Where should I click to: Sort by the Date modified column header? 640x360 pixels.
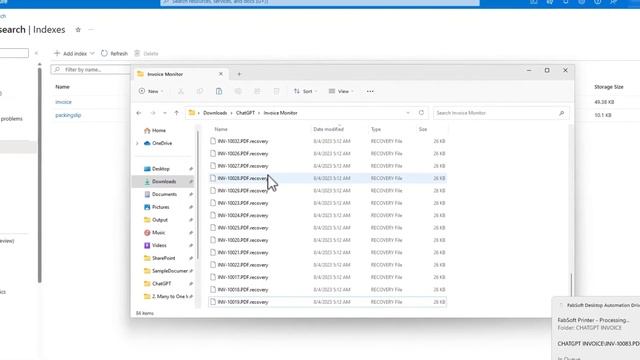[x=328, y=129]
